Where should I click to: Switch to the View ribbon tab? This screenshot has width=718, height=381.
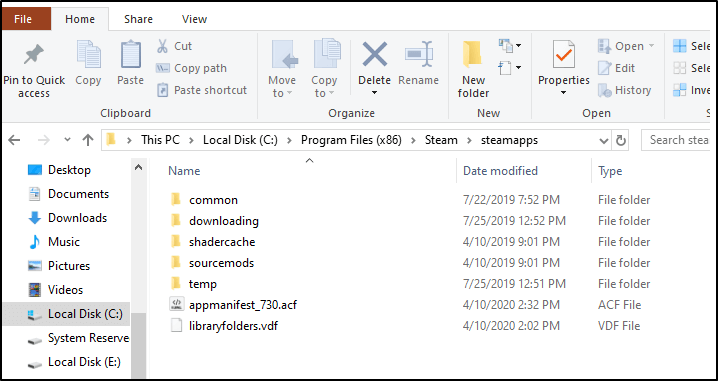(194, 19)
